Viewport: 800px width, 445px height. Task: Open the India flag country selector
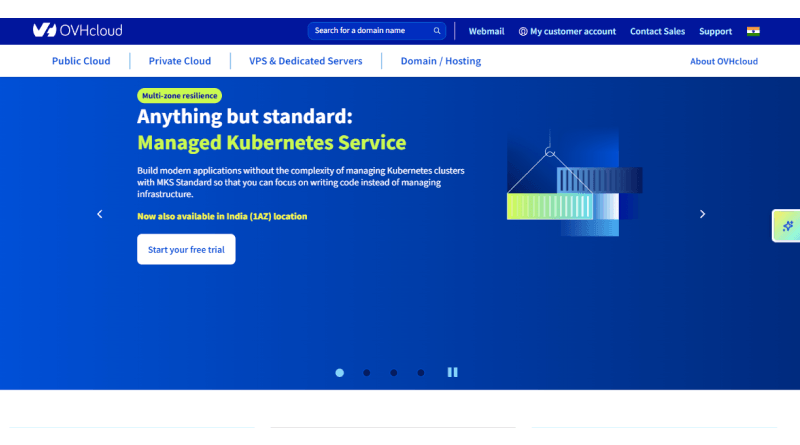tap(753, 31)
